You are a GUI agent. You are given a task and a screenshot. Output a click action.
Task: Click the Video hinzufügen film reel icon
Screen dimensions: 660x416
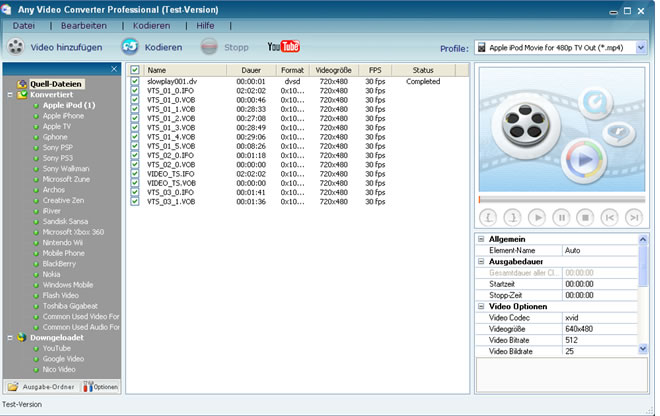pyautogui.click(x=16, y=47)
